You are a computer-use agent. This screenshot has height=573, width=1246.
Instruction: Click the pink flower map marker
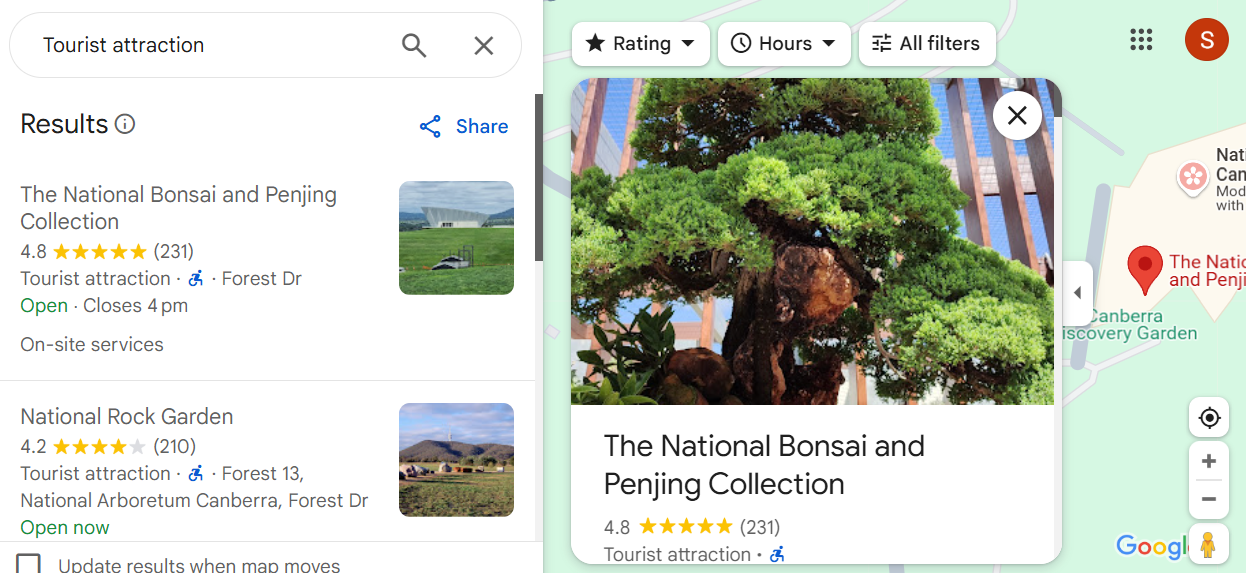pyautogui.click(x=1193, y=178)
